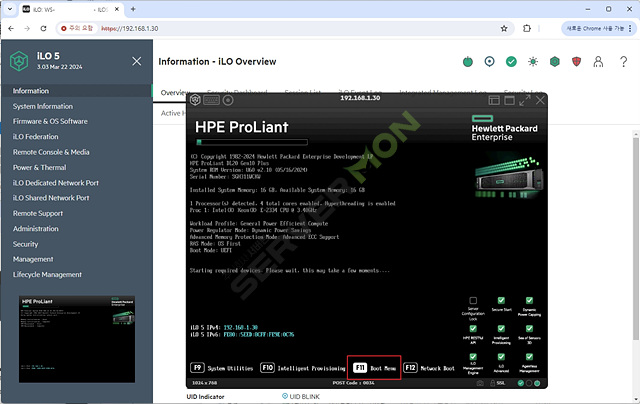Image resolution: width=640 pixels, height=404 pixels.
Task: Toggle the Agentless Management checkbox
Action: click(529, 357)
